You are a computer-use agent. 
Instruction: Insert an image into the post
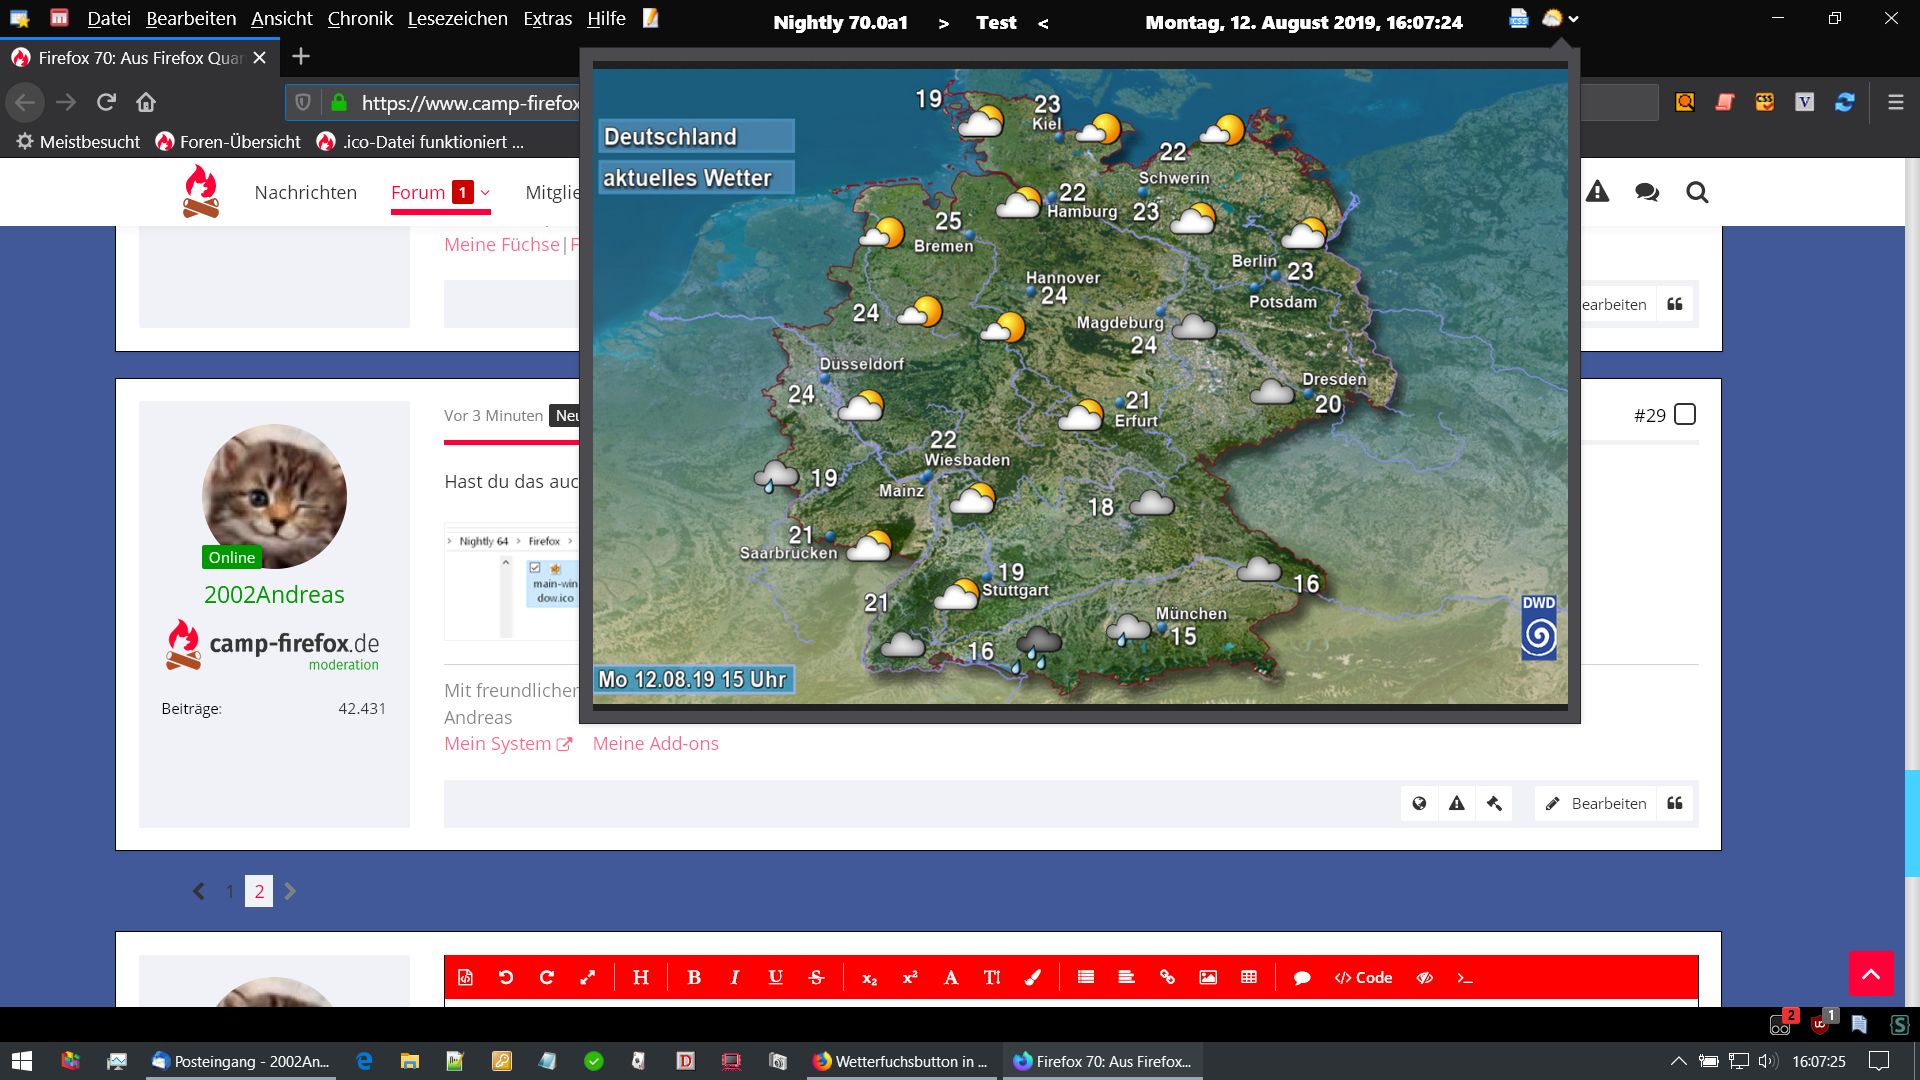(x=1208, y=977)
